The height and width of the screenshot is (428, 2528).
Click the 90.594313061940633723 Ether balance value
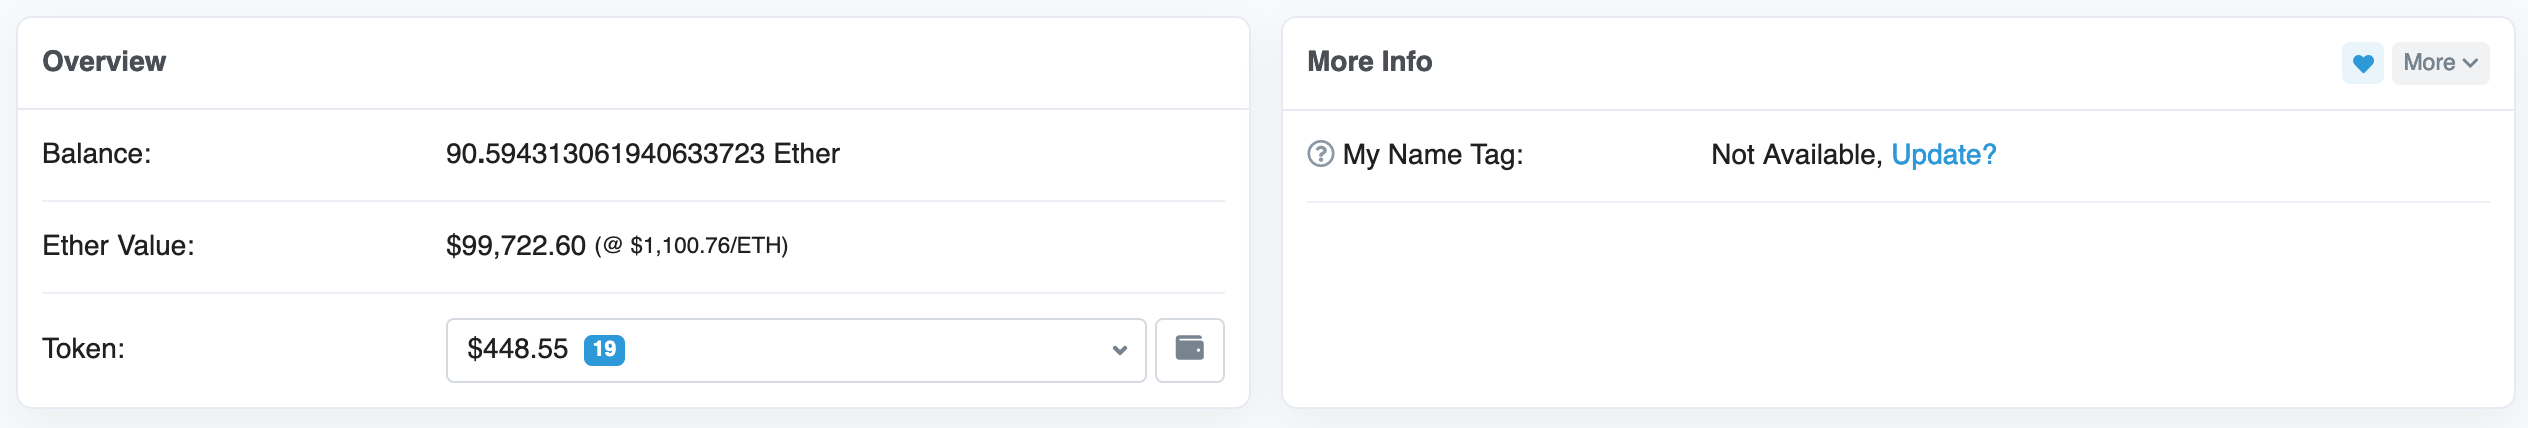(x=642, y=154)
